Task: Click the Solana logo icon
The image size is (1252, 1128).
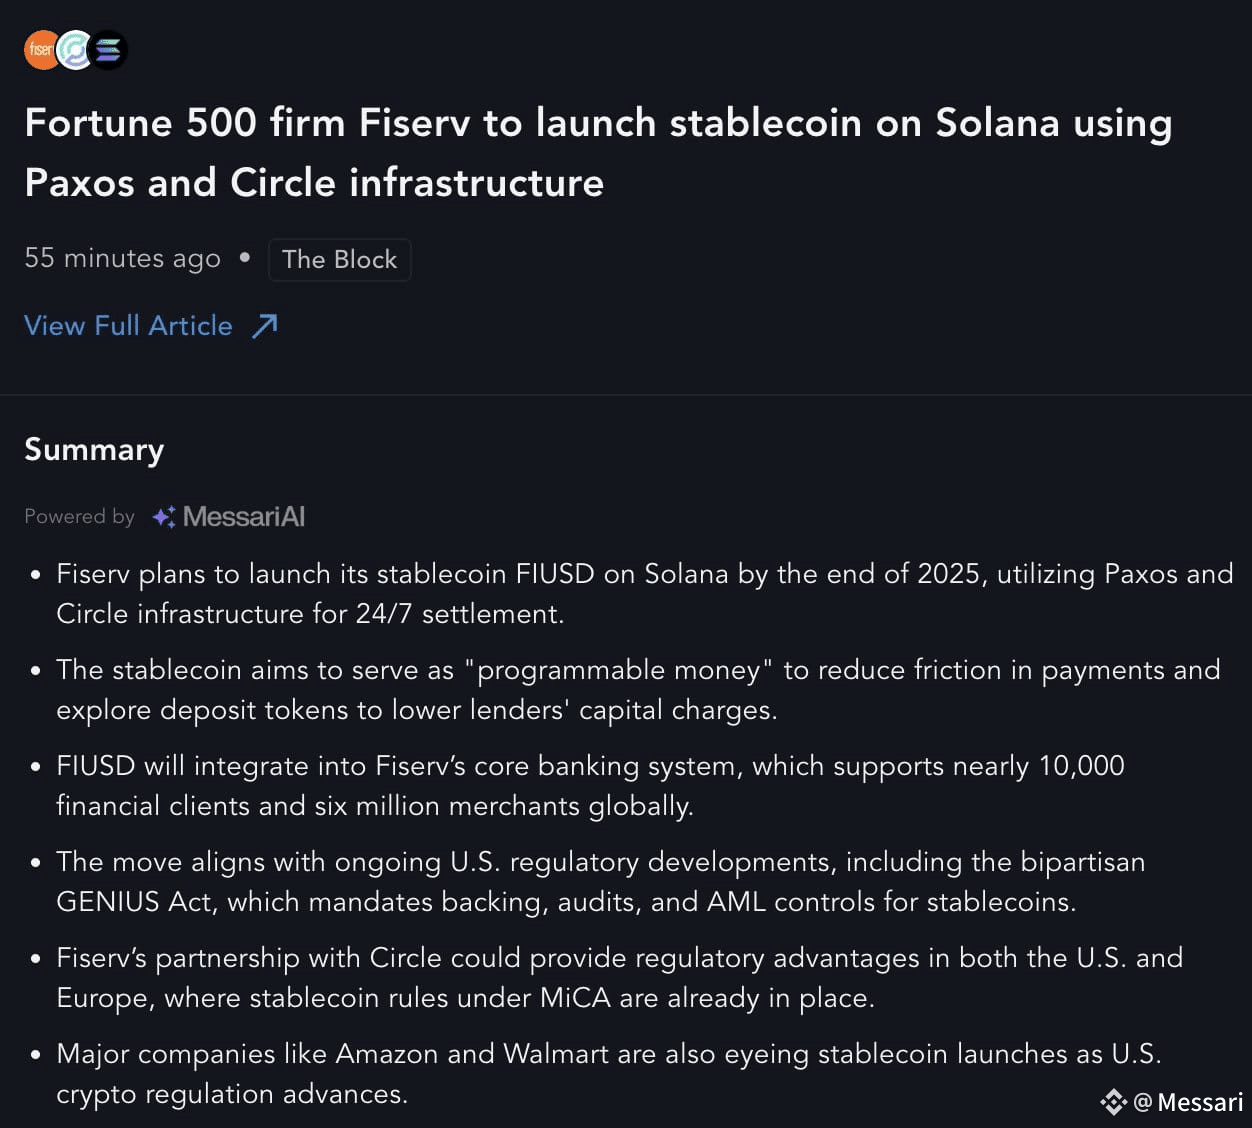Action: (x=108, y=50)
